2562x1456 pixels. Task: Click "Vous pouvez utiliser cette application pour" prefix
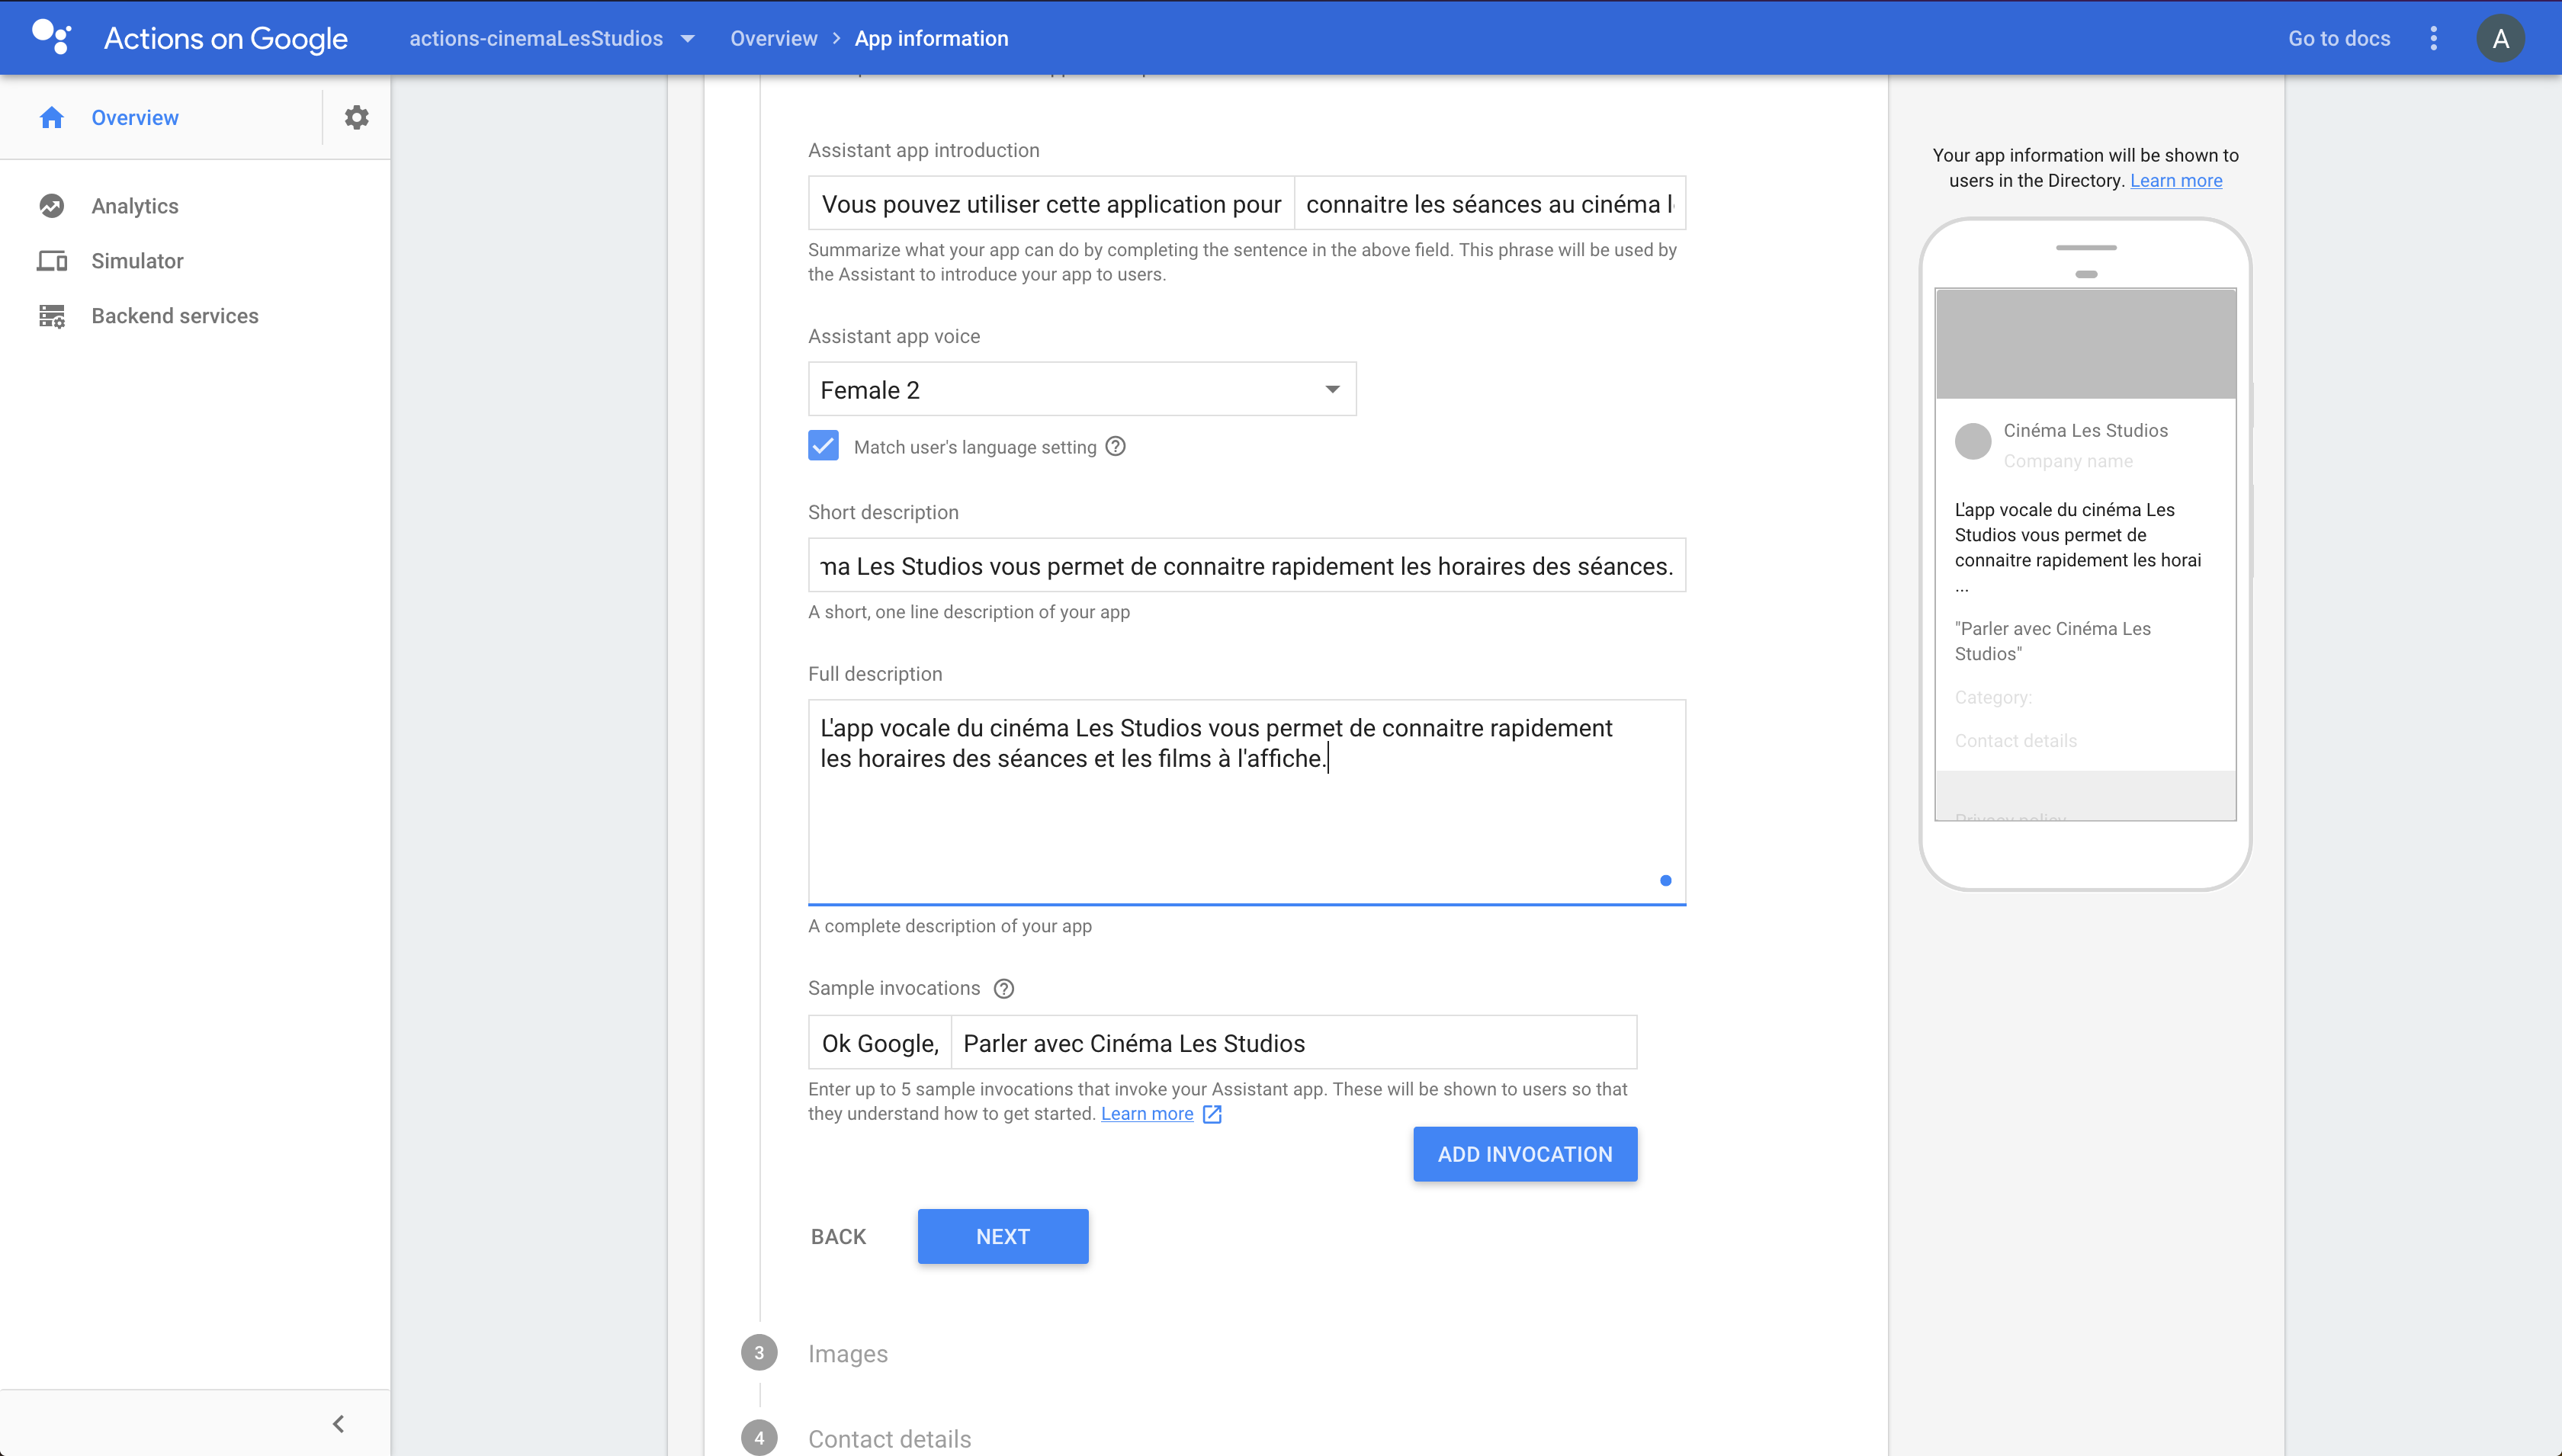click(1051, 203)
